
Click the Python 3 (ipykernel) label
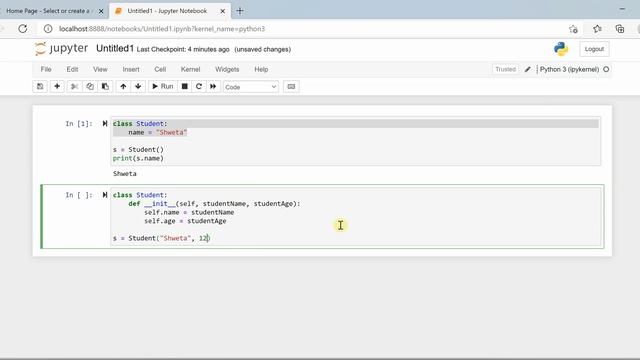(x=569, y=69)
